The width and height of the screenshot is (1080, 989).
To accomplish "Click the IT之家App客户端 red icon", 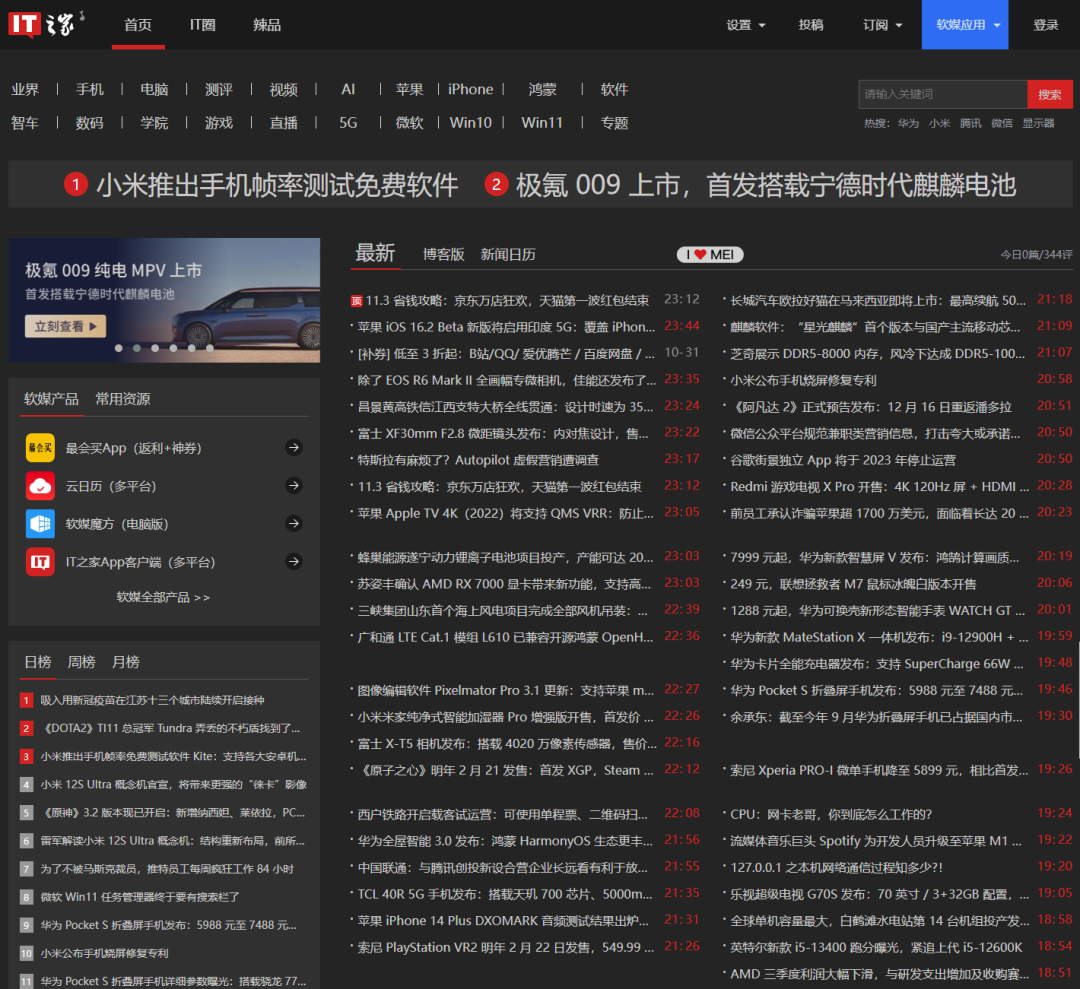I will (x=40, y=562).
